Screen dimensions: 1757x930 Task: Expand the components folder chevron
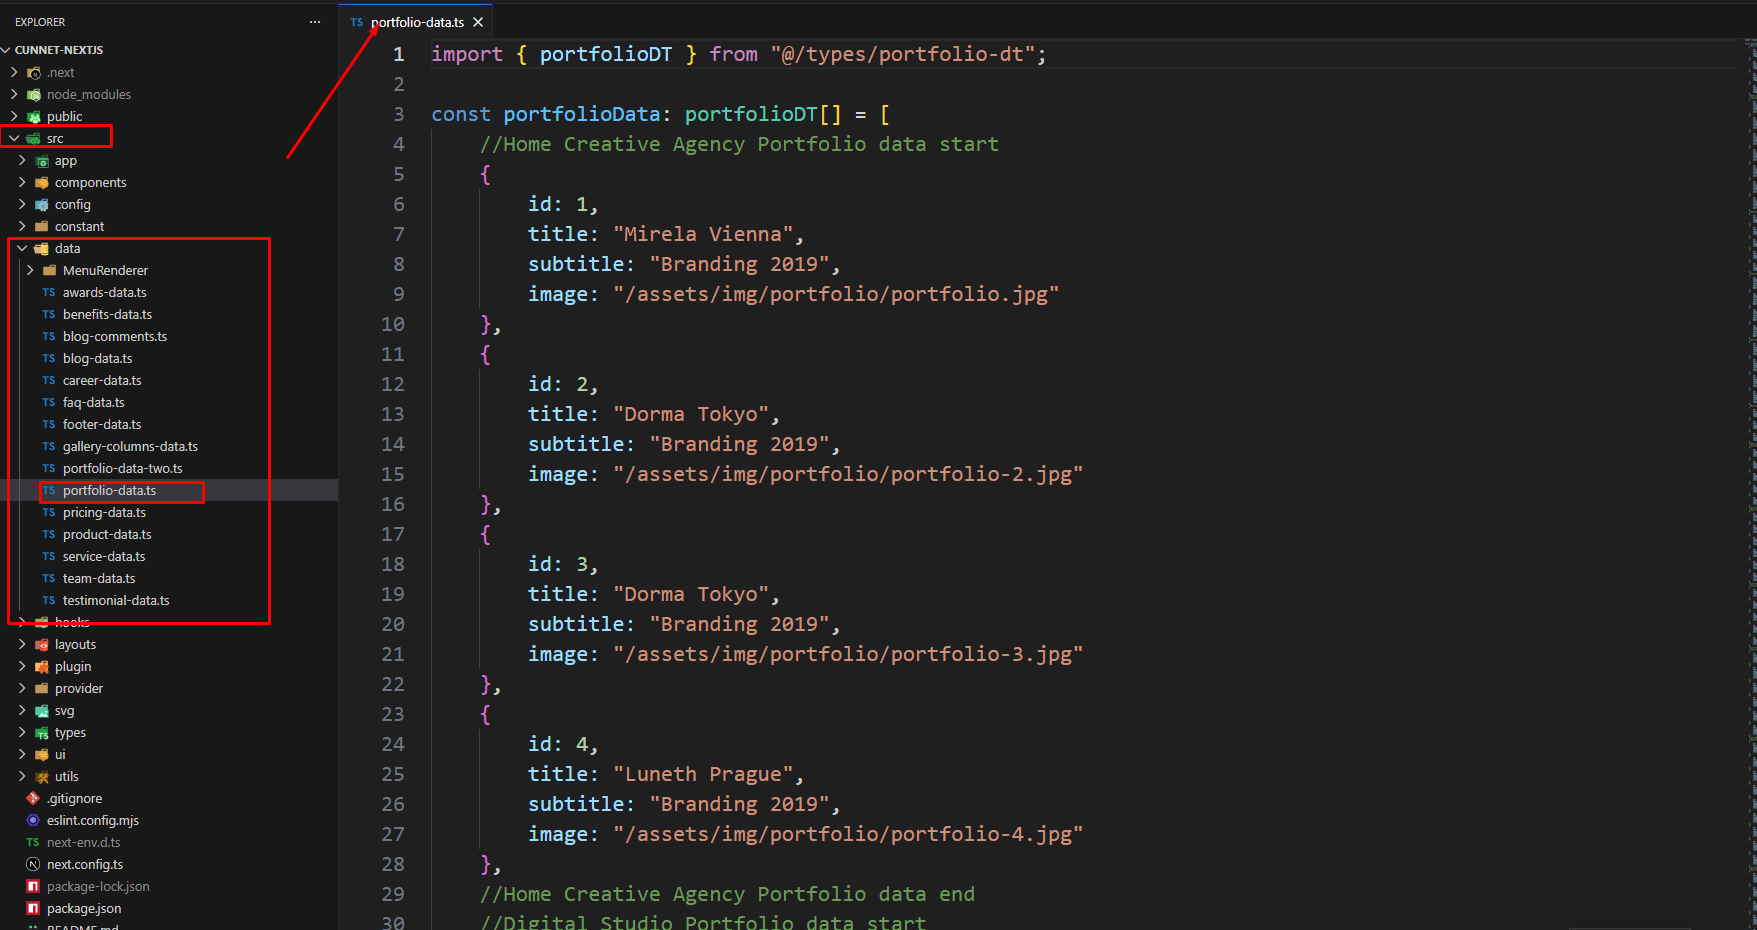(x=22, y=182)
